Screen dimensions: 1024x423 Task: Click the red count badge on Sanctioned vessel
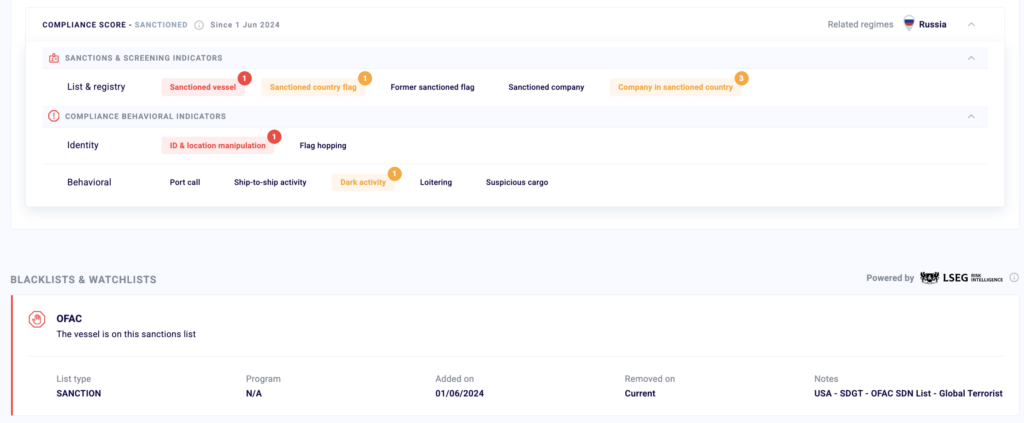[244, 78]
